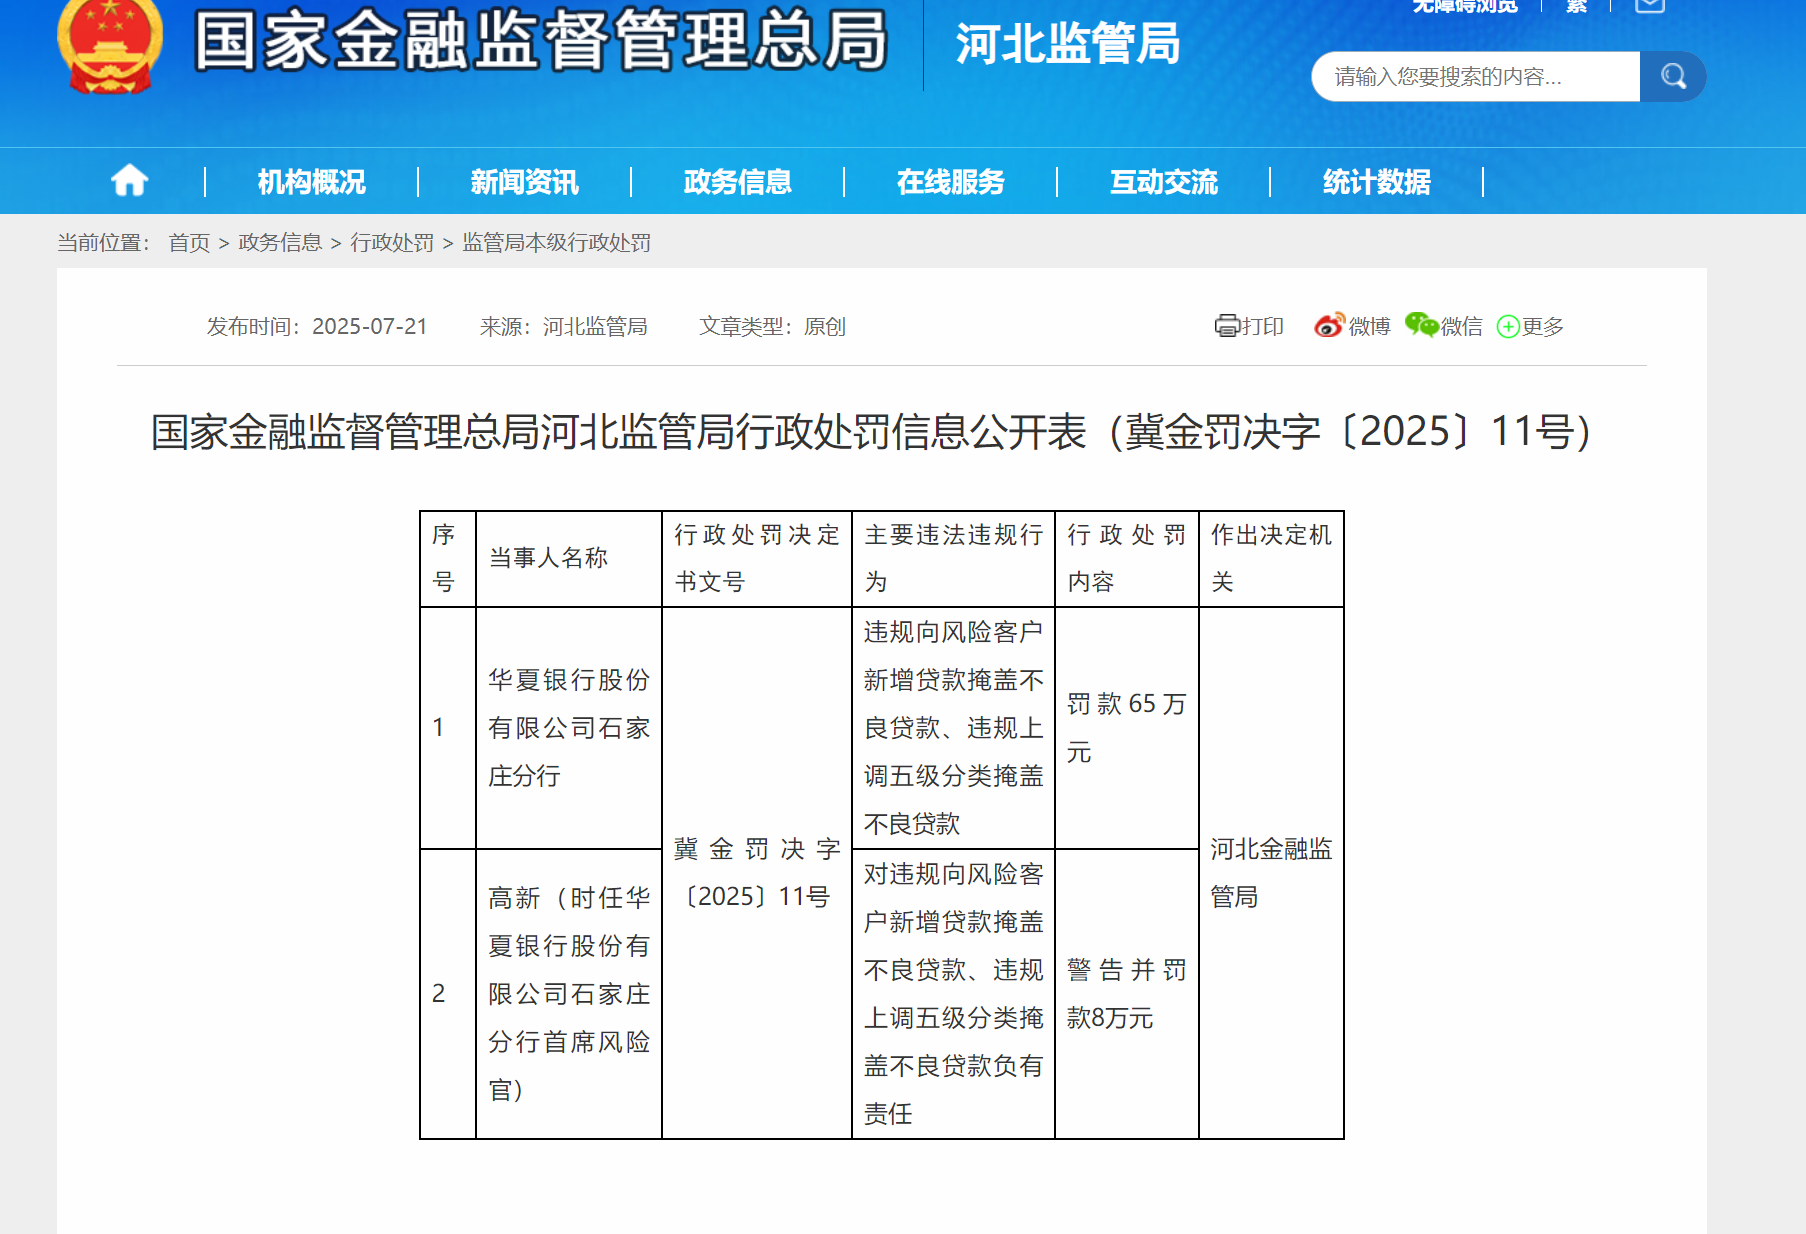Click 首页 in the breadcrumb
The width and height of the screenshot is (1806, 1234).
[189, 243]
